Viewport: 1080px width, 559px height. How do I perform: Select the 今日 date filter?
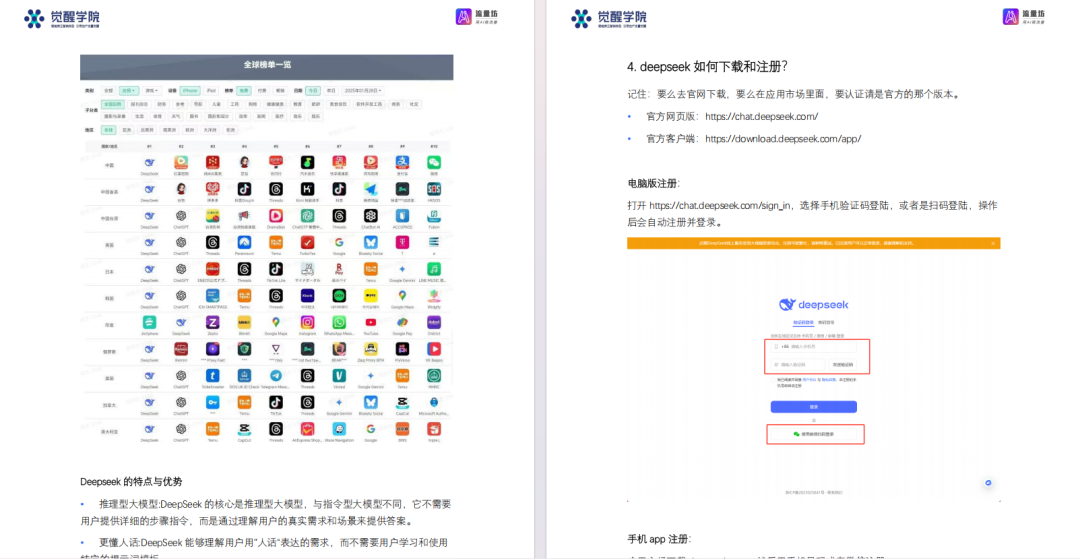point(313,91)
